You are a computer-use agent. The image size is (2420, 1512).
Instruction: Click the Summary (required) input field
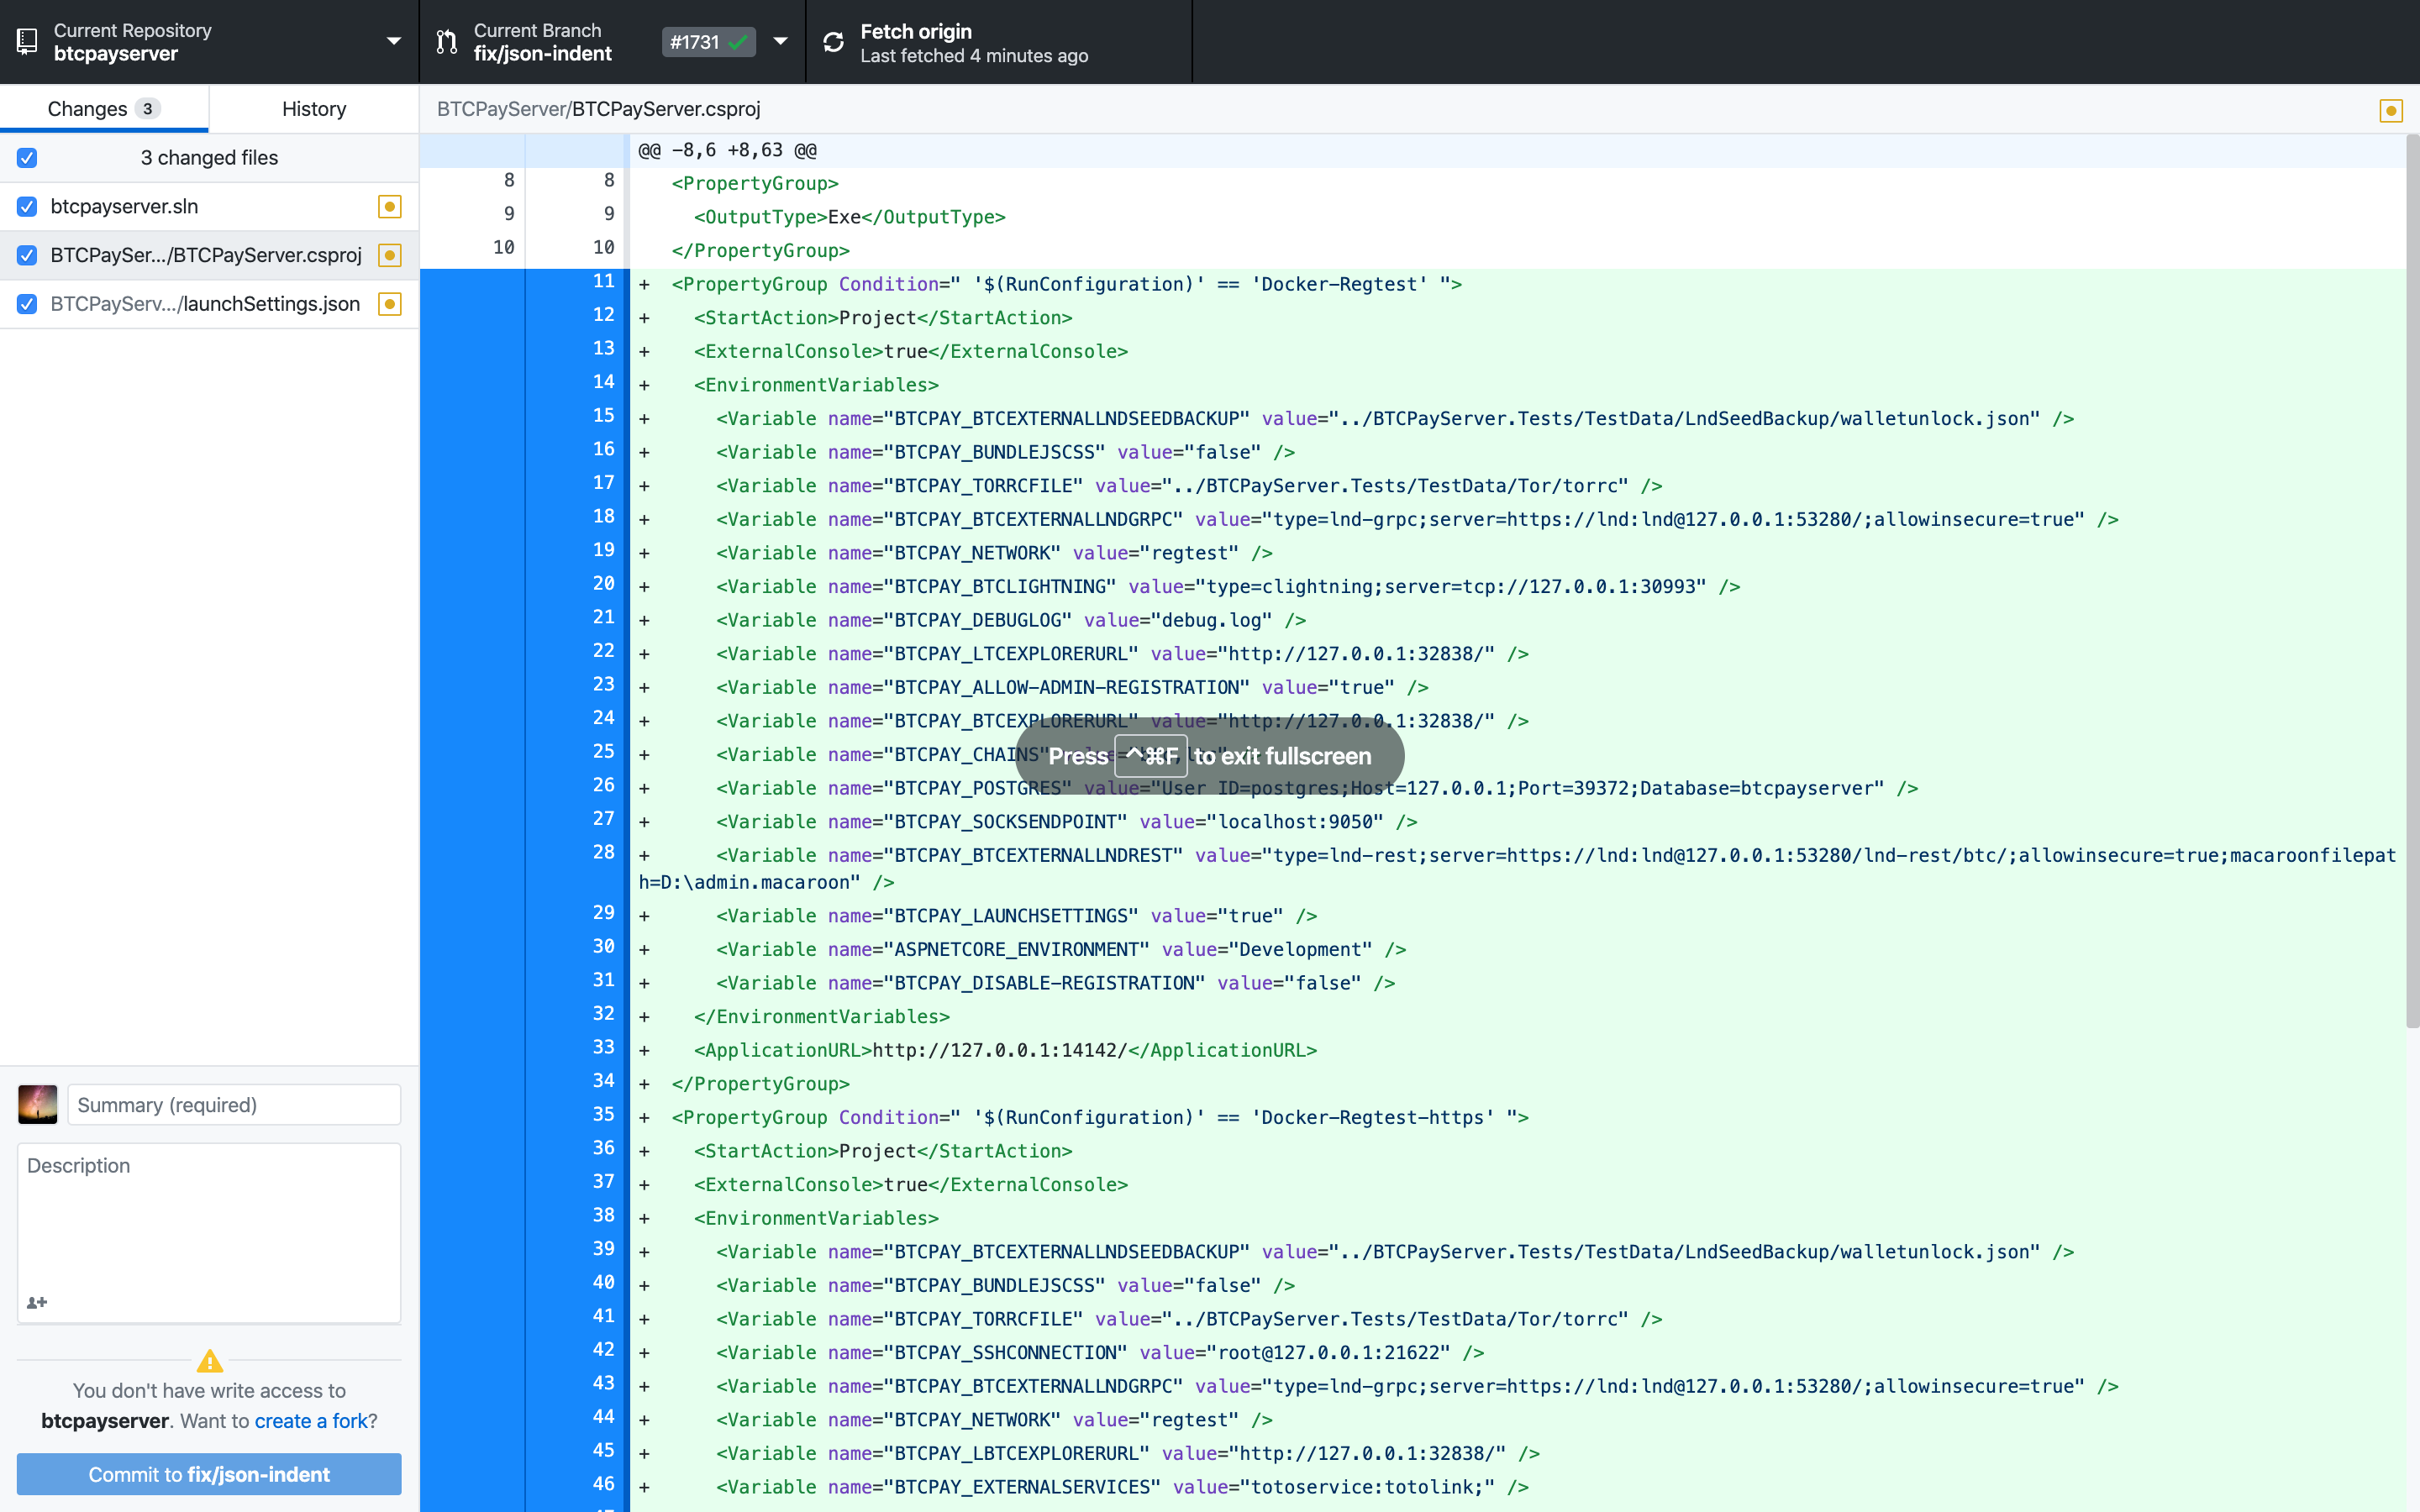point(233,1105)
